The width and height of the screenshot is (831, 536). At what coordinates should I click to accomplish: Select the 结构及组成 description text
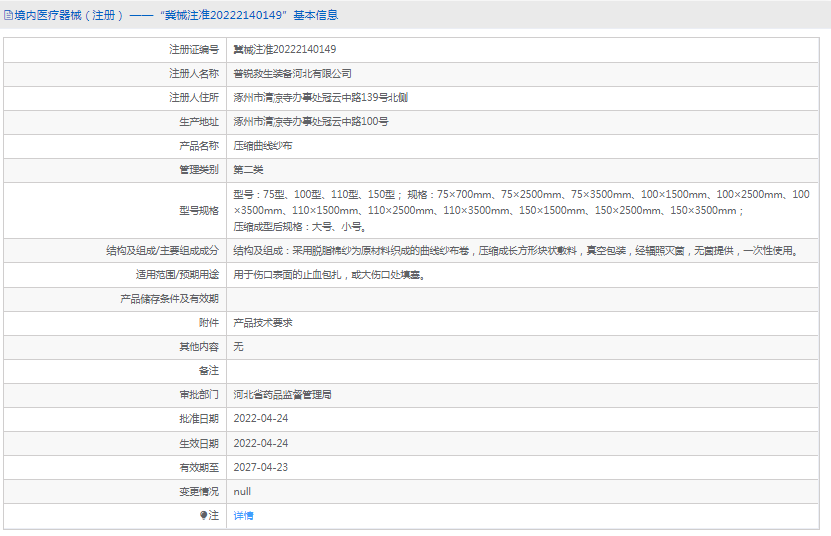(x=517, y=251)
